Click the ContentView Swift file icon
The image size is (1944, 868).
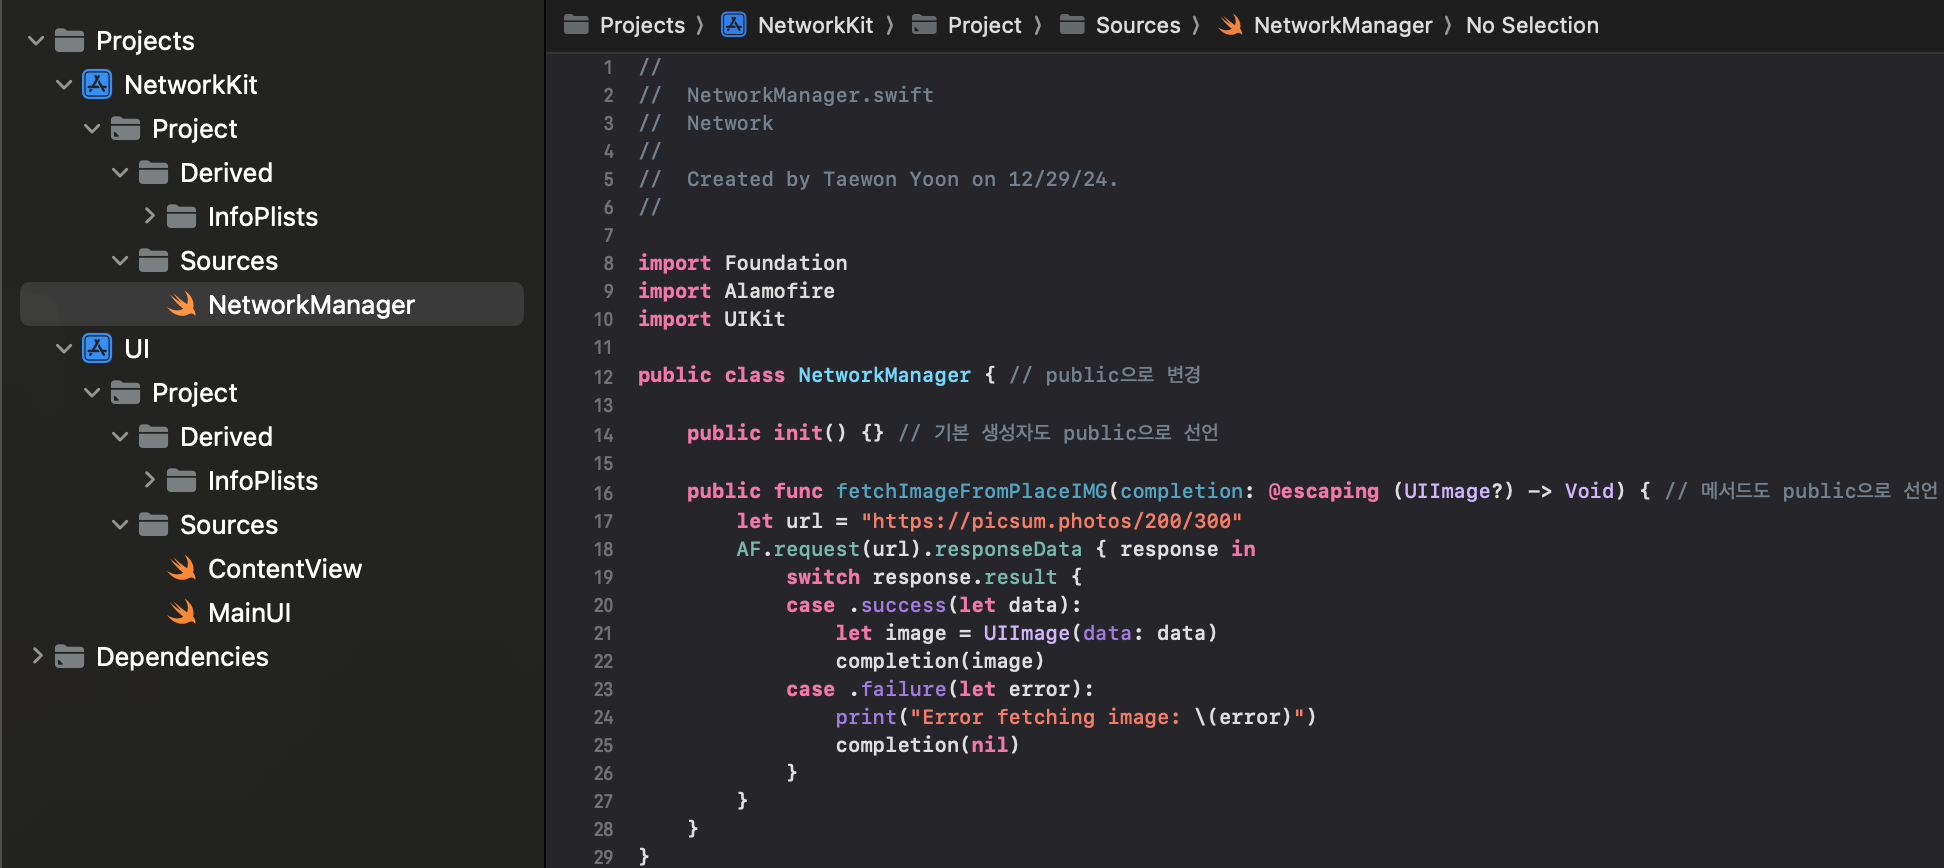point(181,568)
